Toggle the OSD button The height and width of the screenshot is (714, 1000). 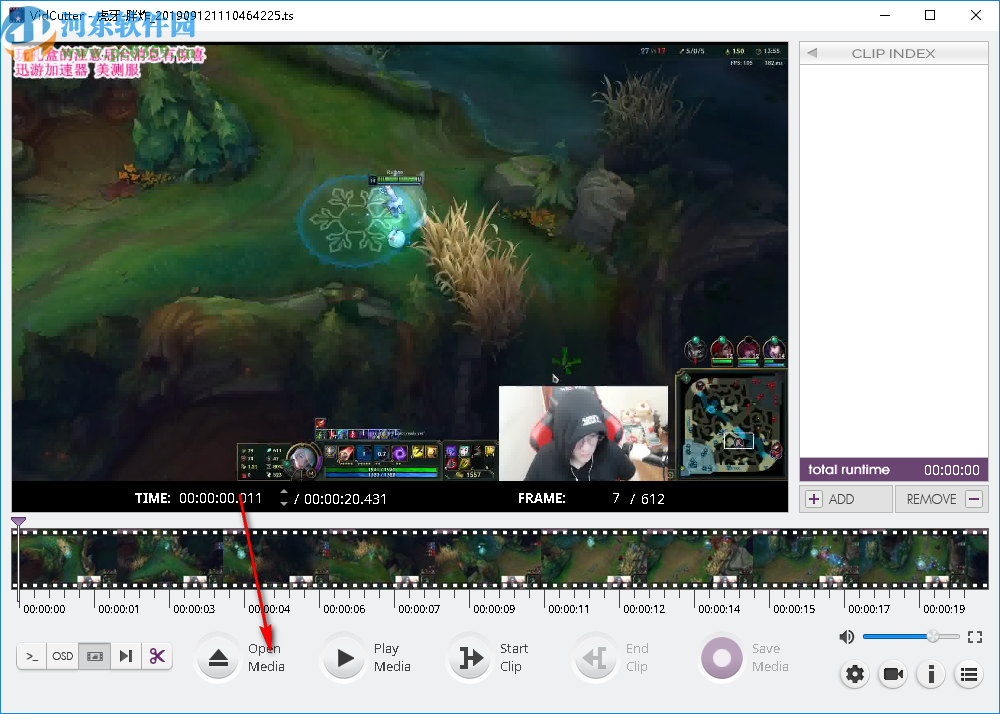point(62,656)
